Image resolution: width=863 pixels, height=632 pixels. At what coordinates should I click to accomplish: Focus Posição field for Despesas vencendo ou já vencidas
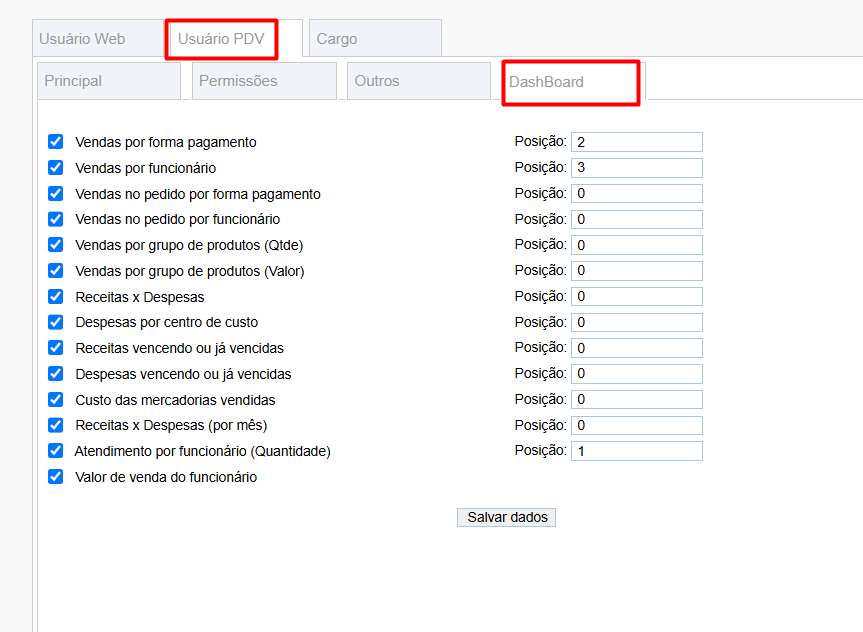pos(637,374)
